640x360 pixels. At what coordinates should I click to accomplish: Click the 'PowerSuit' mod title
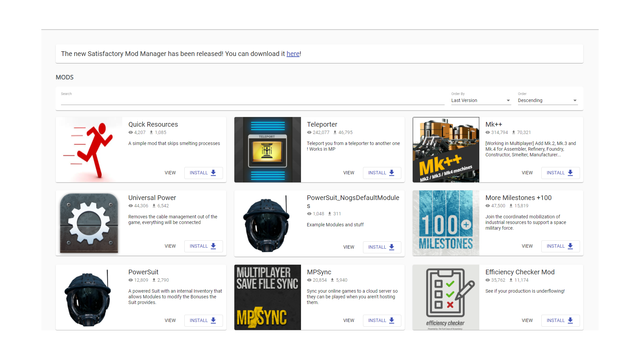tap(143, 272)
